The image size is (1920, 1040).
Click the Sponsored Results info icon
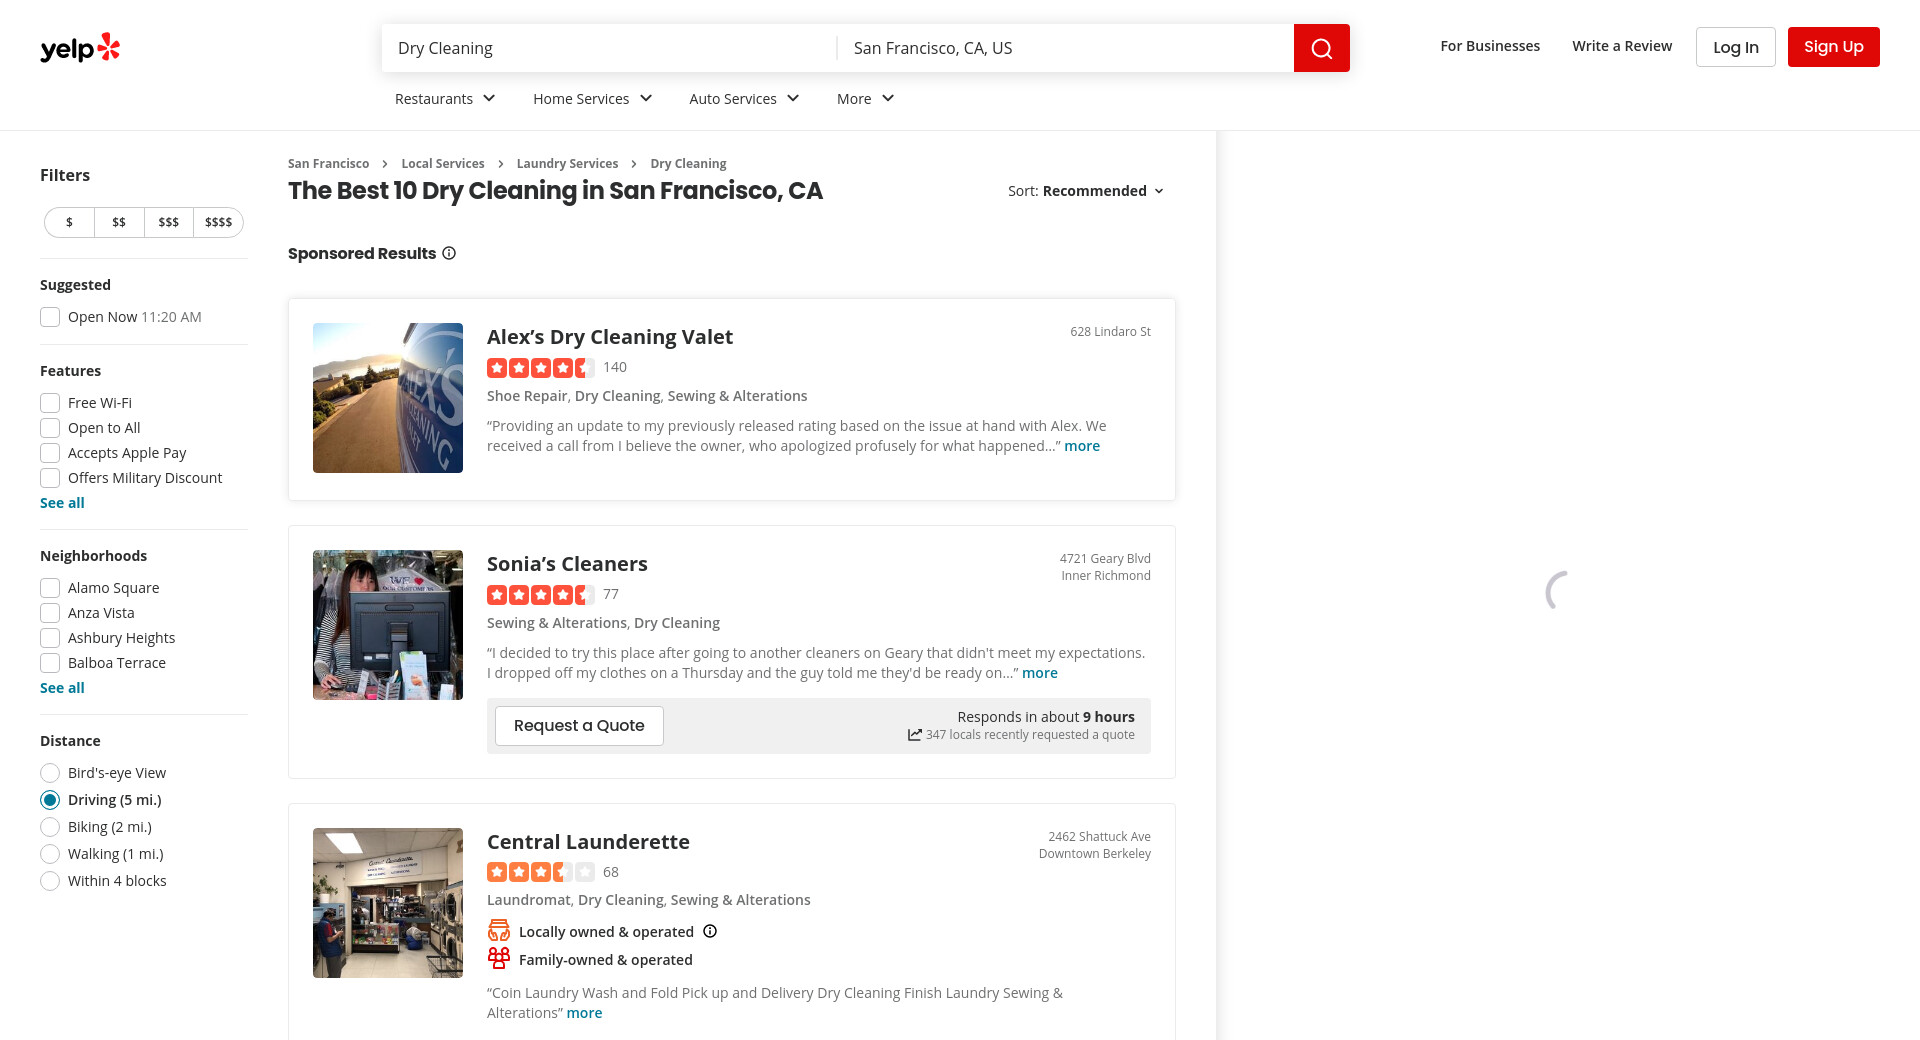tap(449, 254)
